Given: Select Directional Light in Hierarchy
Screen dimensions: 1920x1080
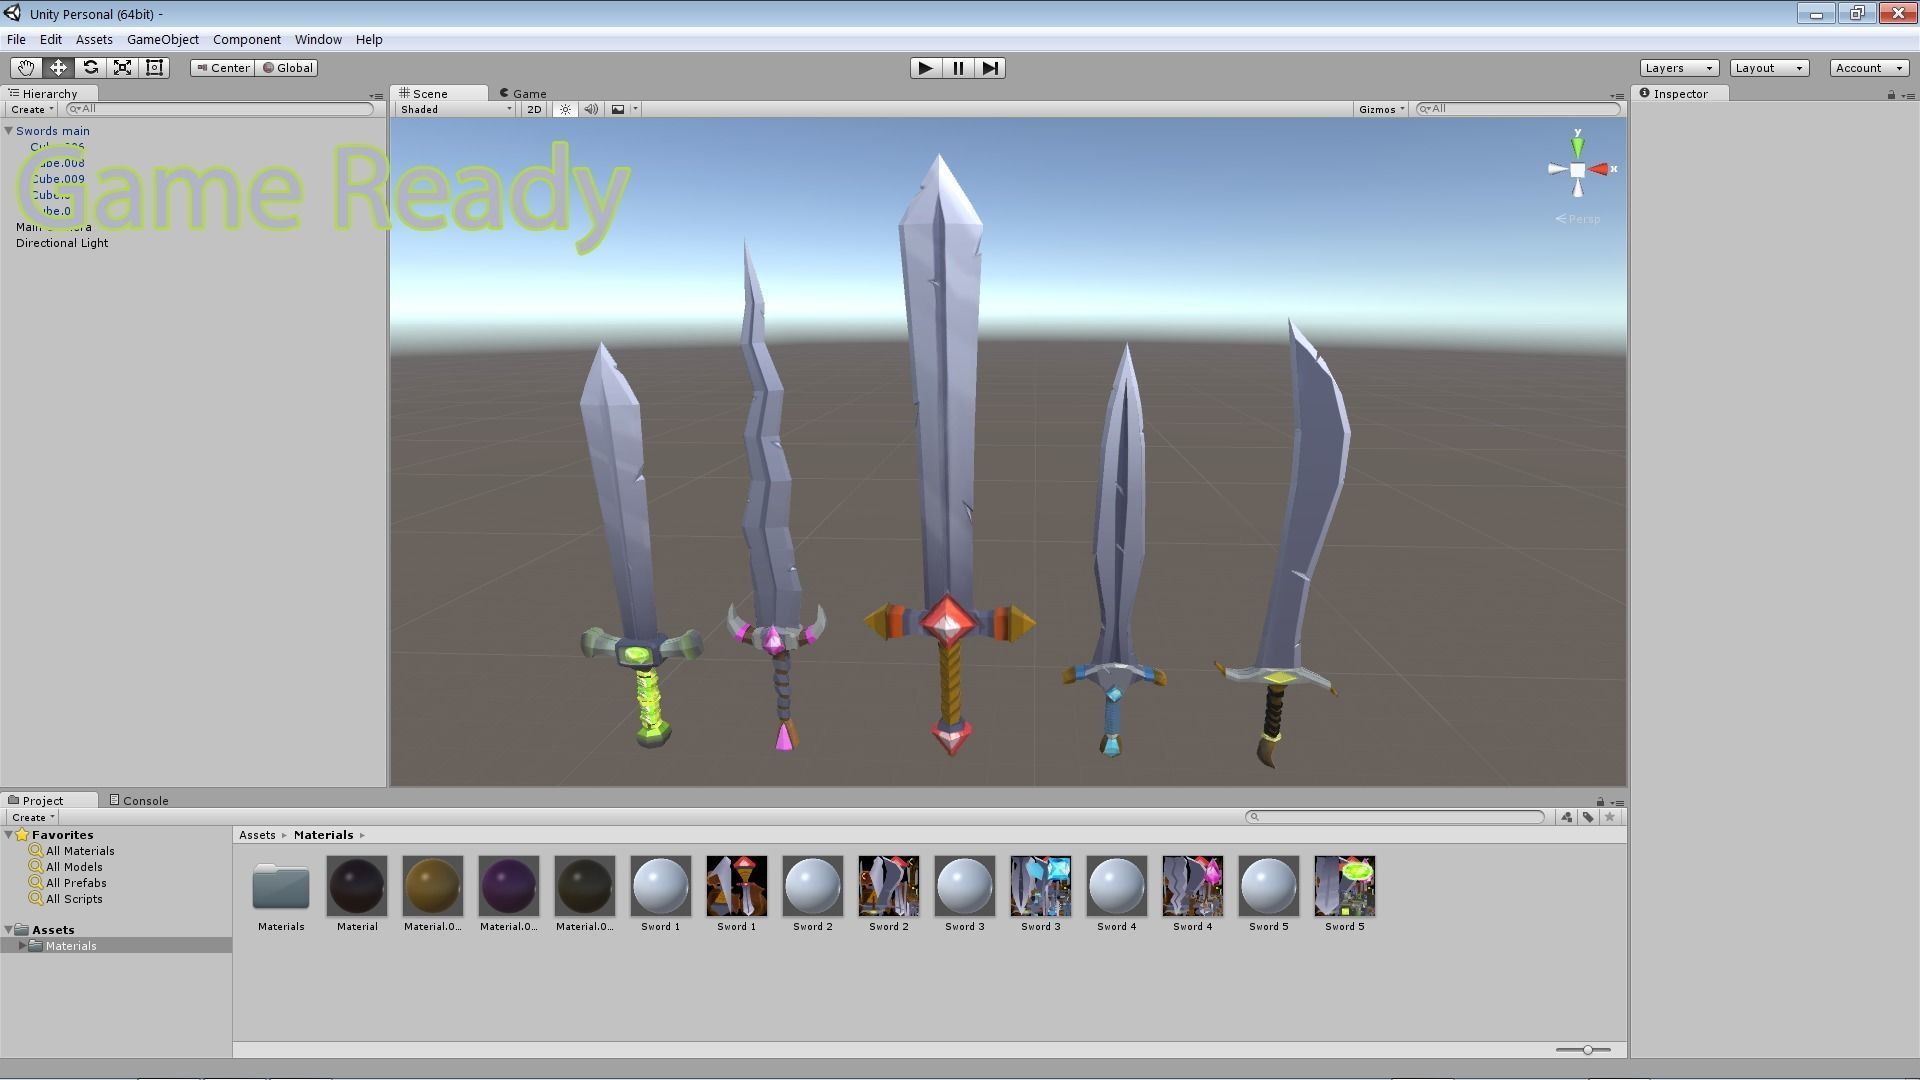Looking at the screenshot, I should point(62,243).
